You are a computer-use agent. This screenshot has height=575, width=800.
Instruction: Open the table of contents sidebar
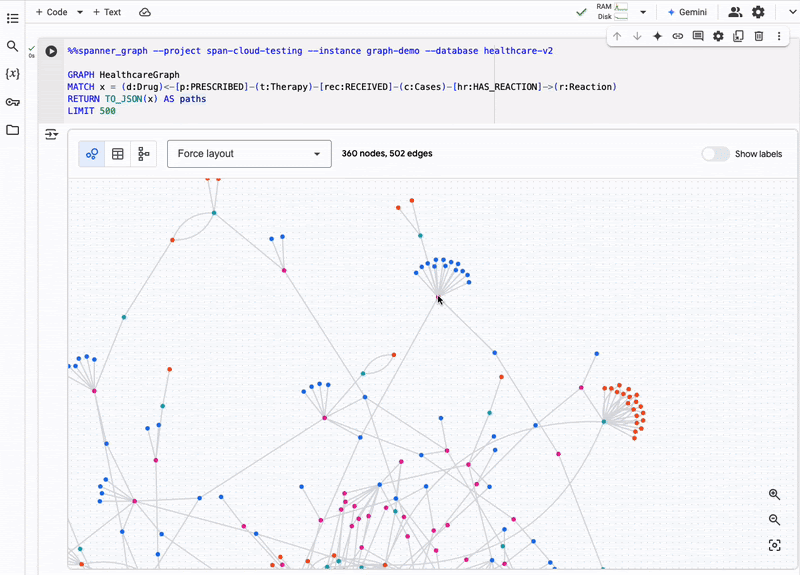click(x=13, y=19)
